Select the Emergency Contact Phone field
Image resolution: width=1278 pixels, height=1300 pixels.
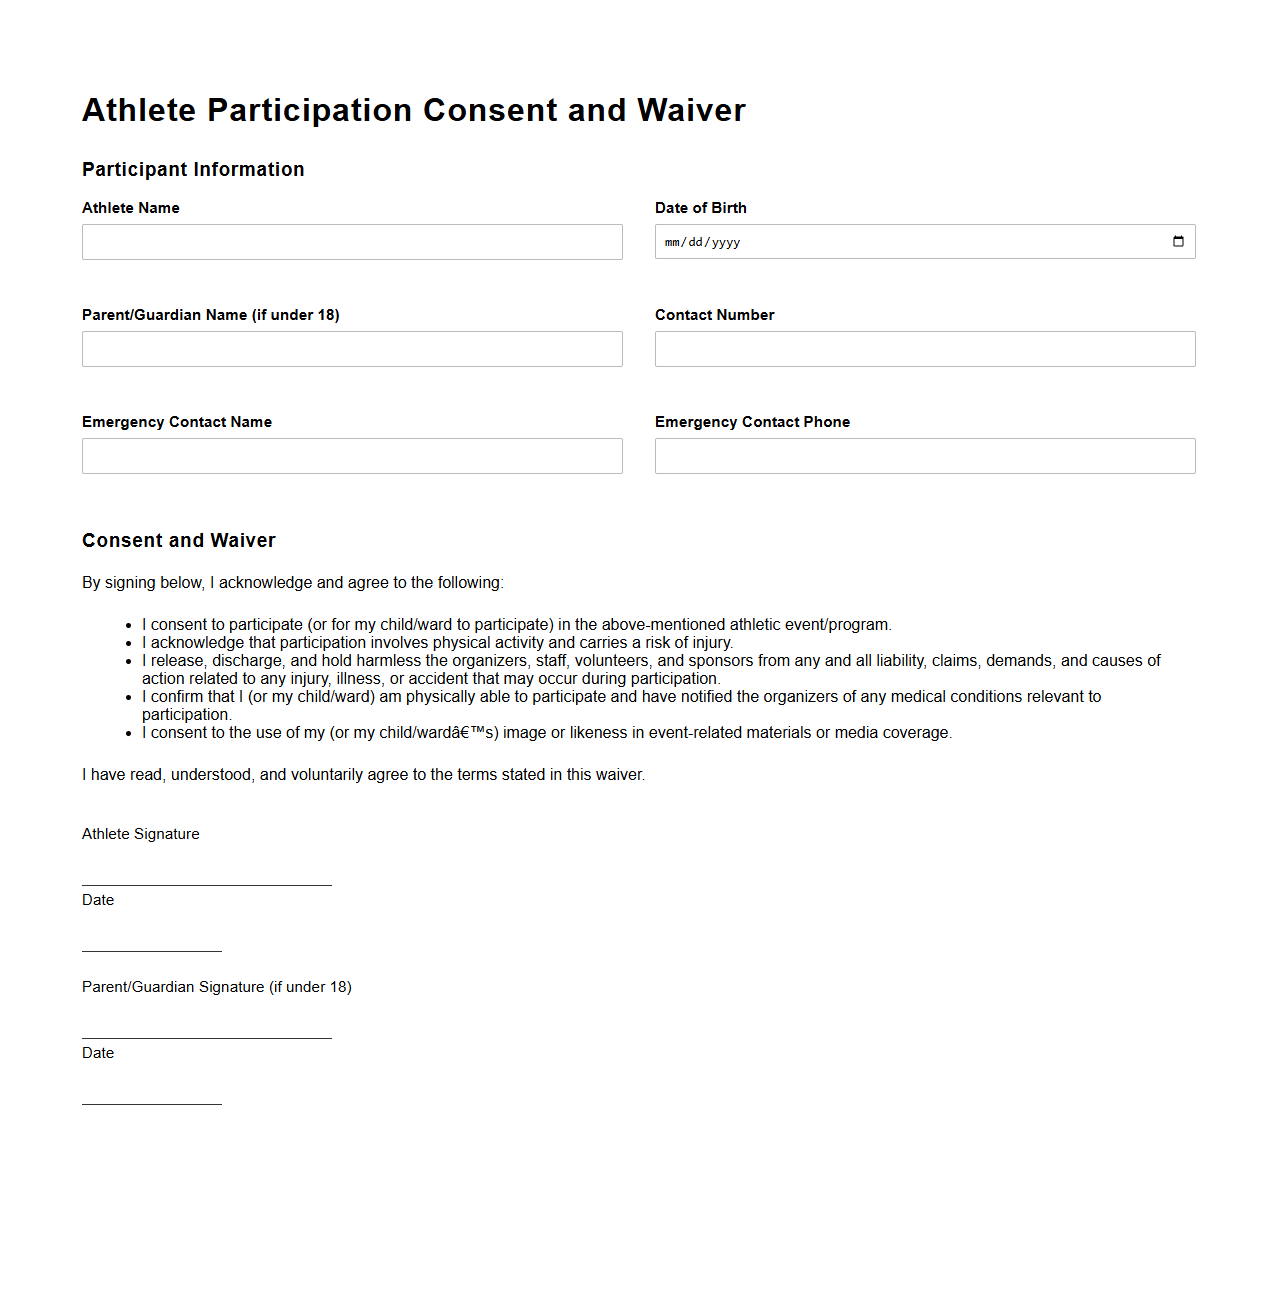[x=924, y=455]
